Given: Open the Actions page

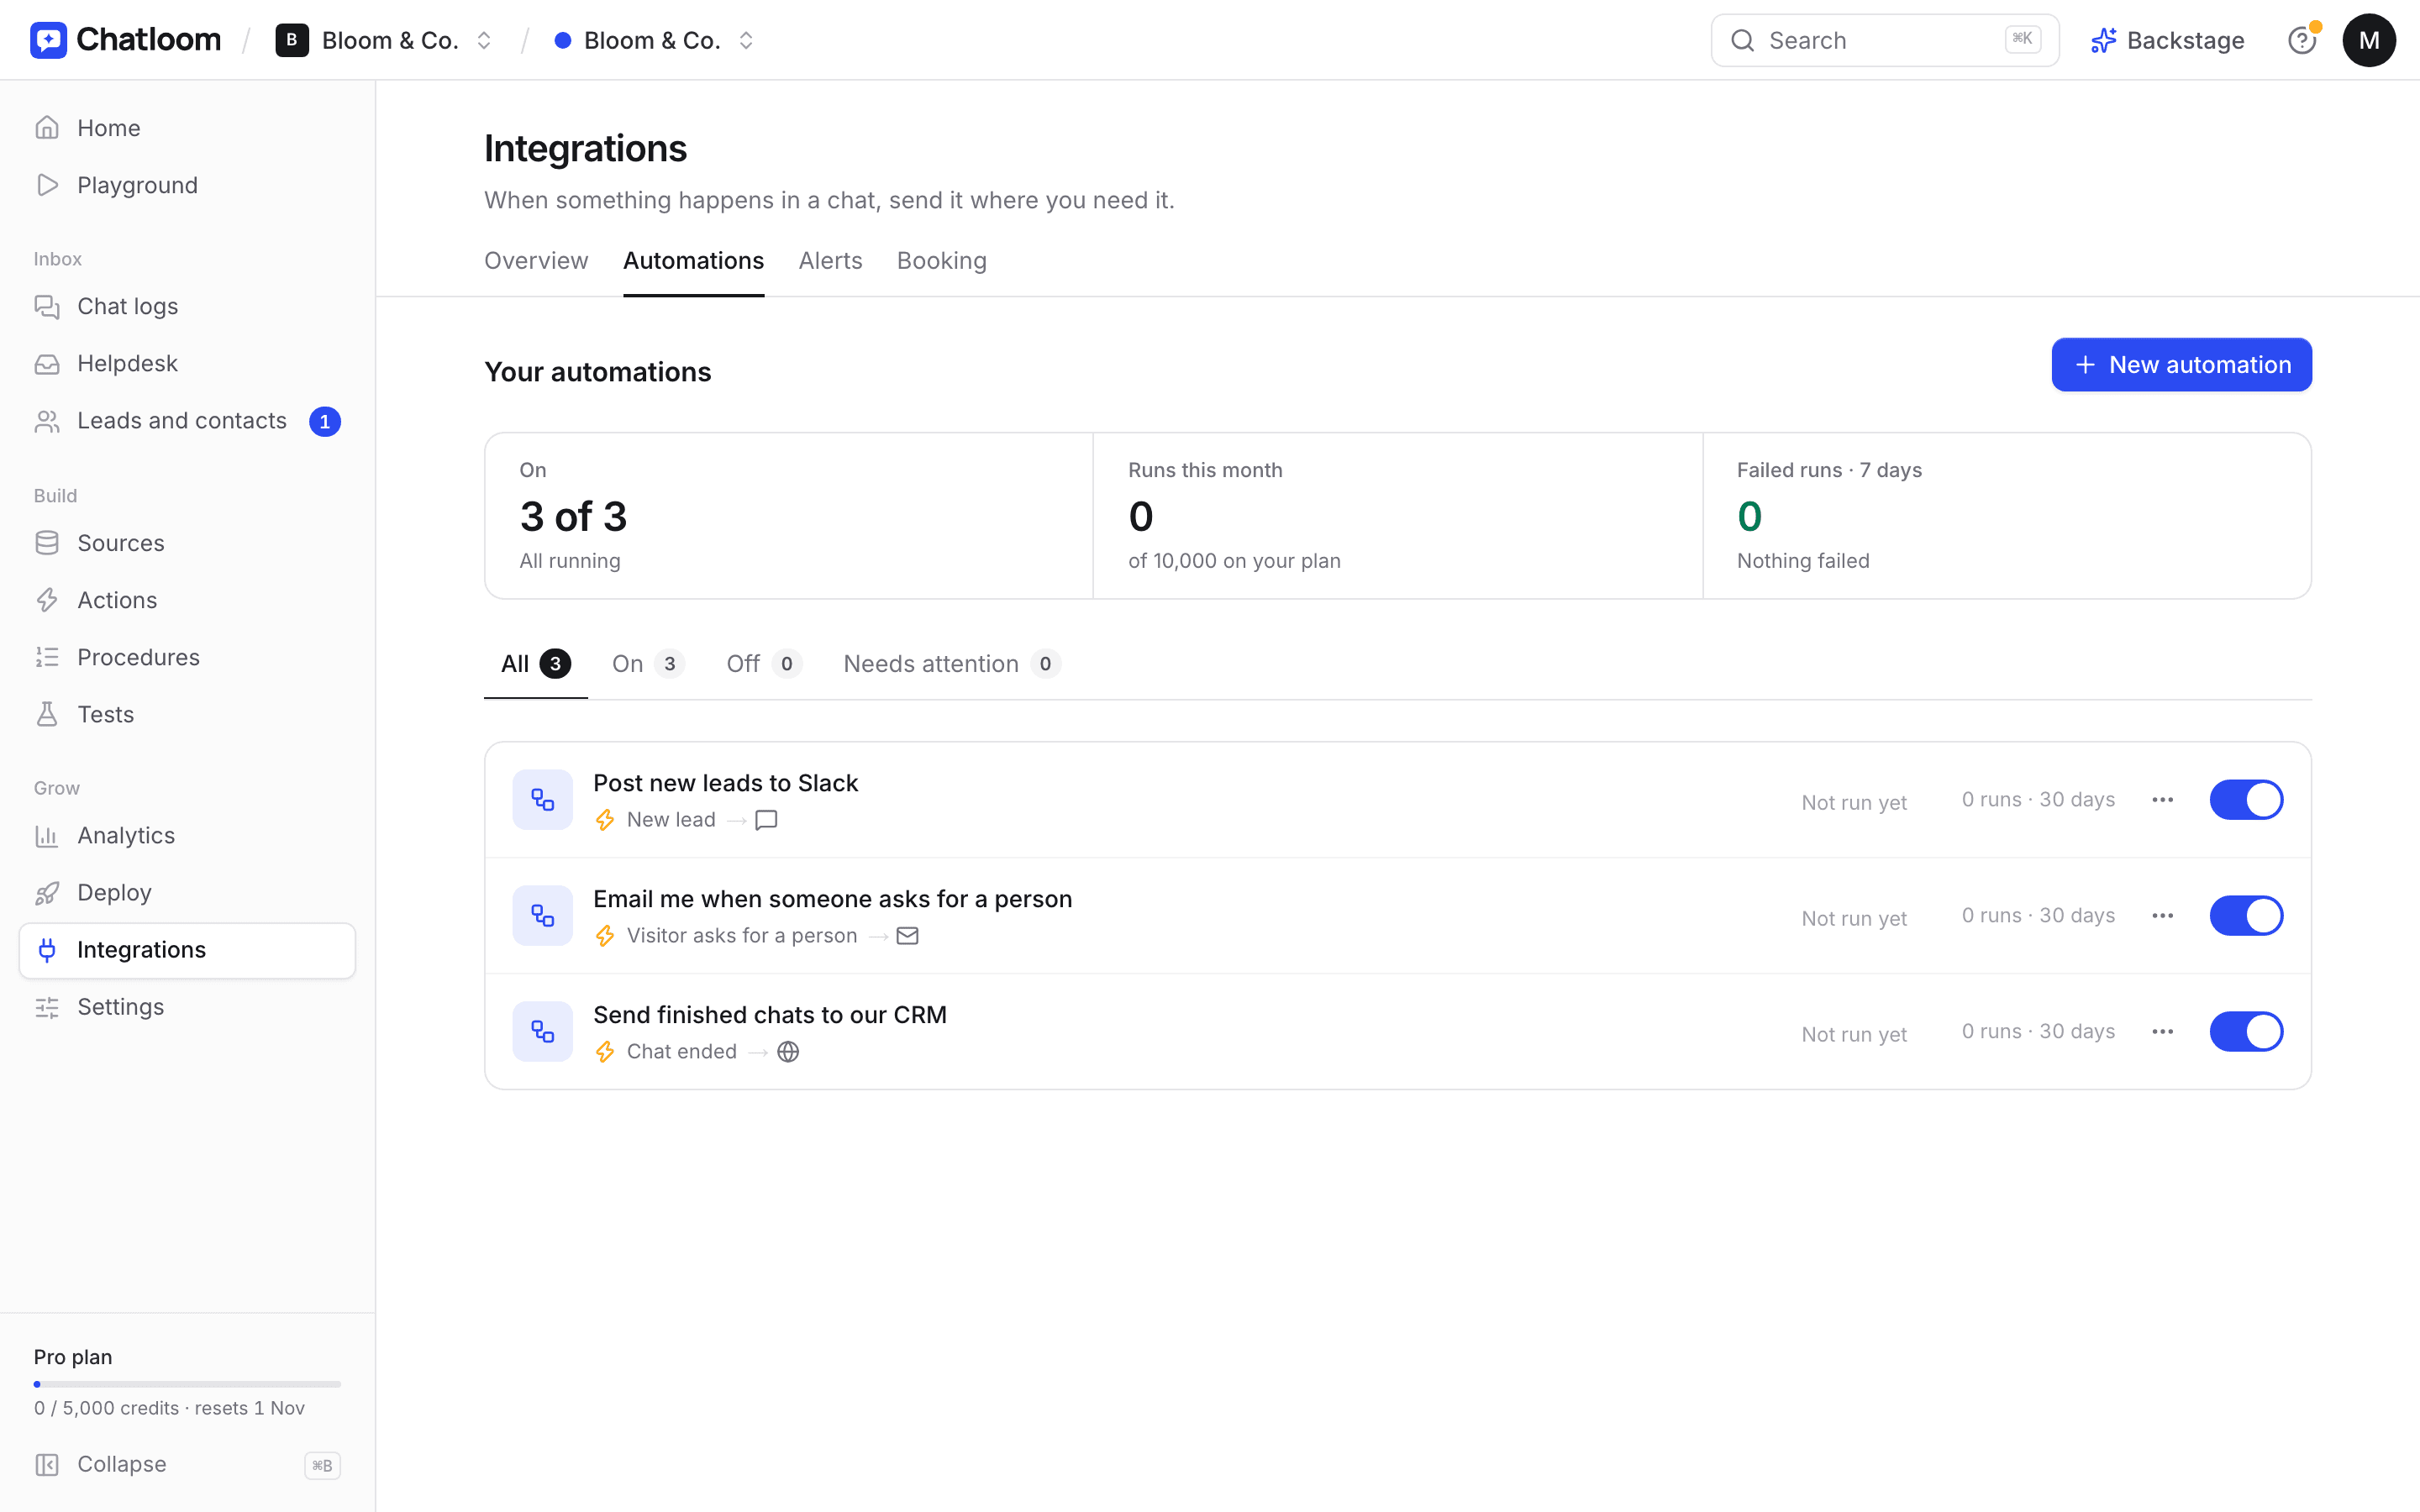Looking at the screenshot, I should tap(187, 600).
